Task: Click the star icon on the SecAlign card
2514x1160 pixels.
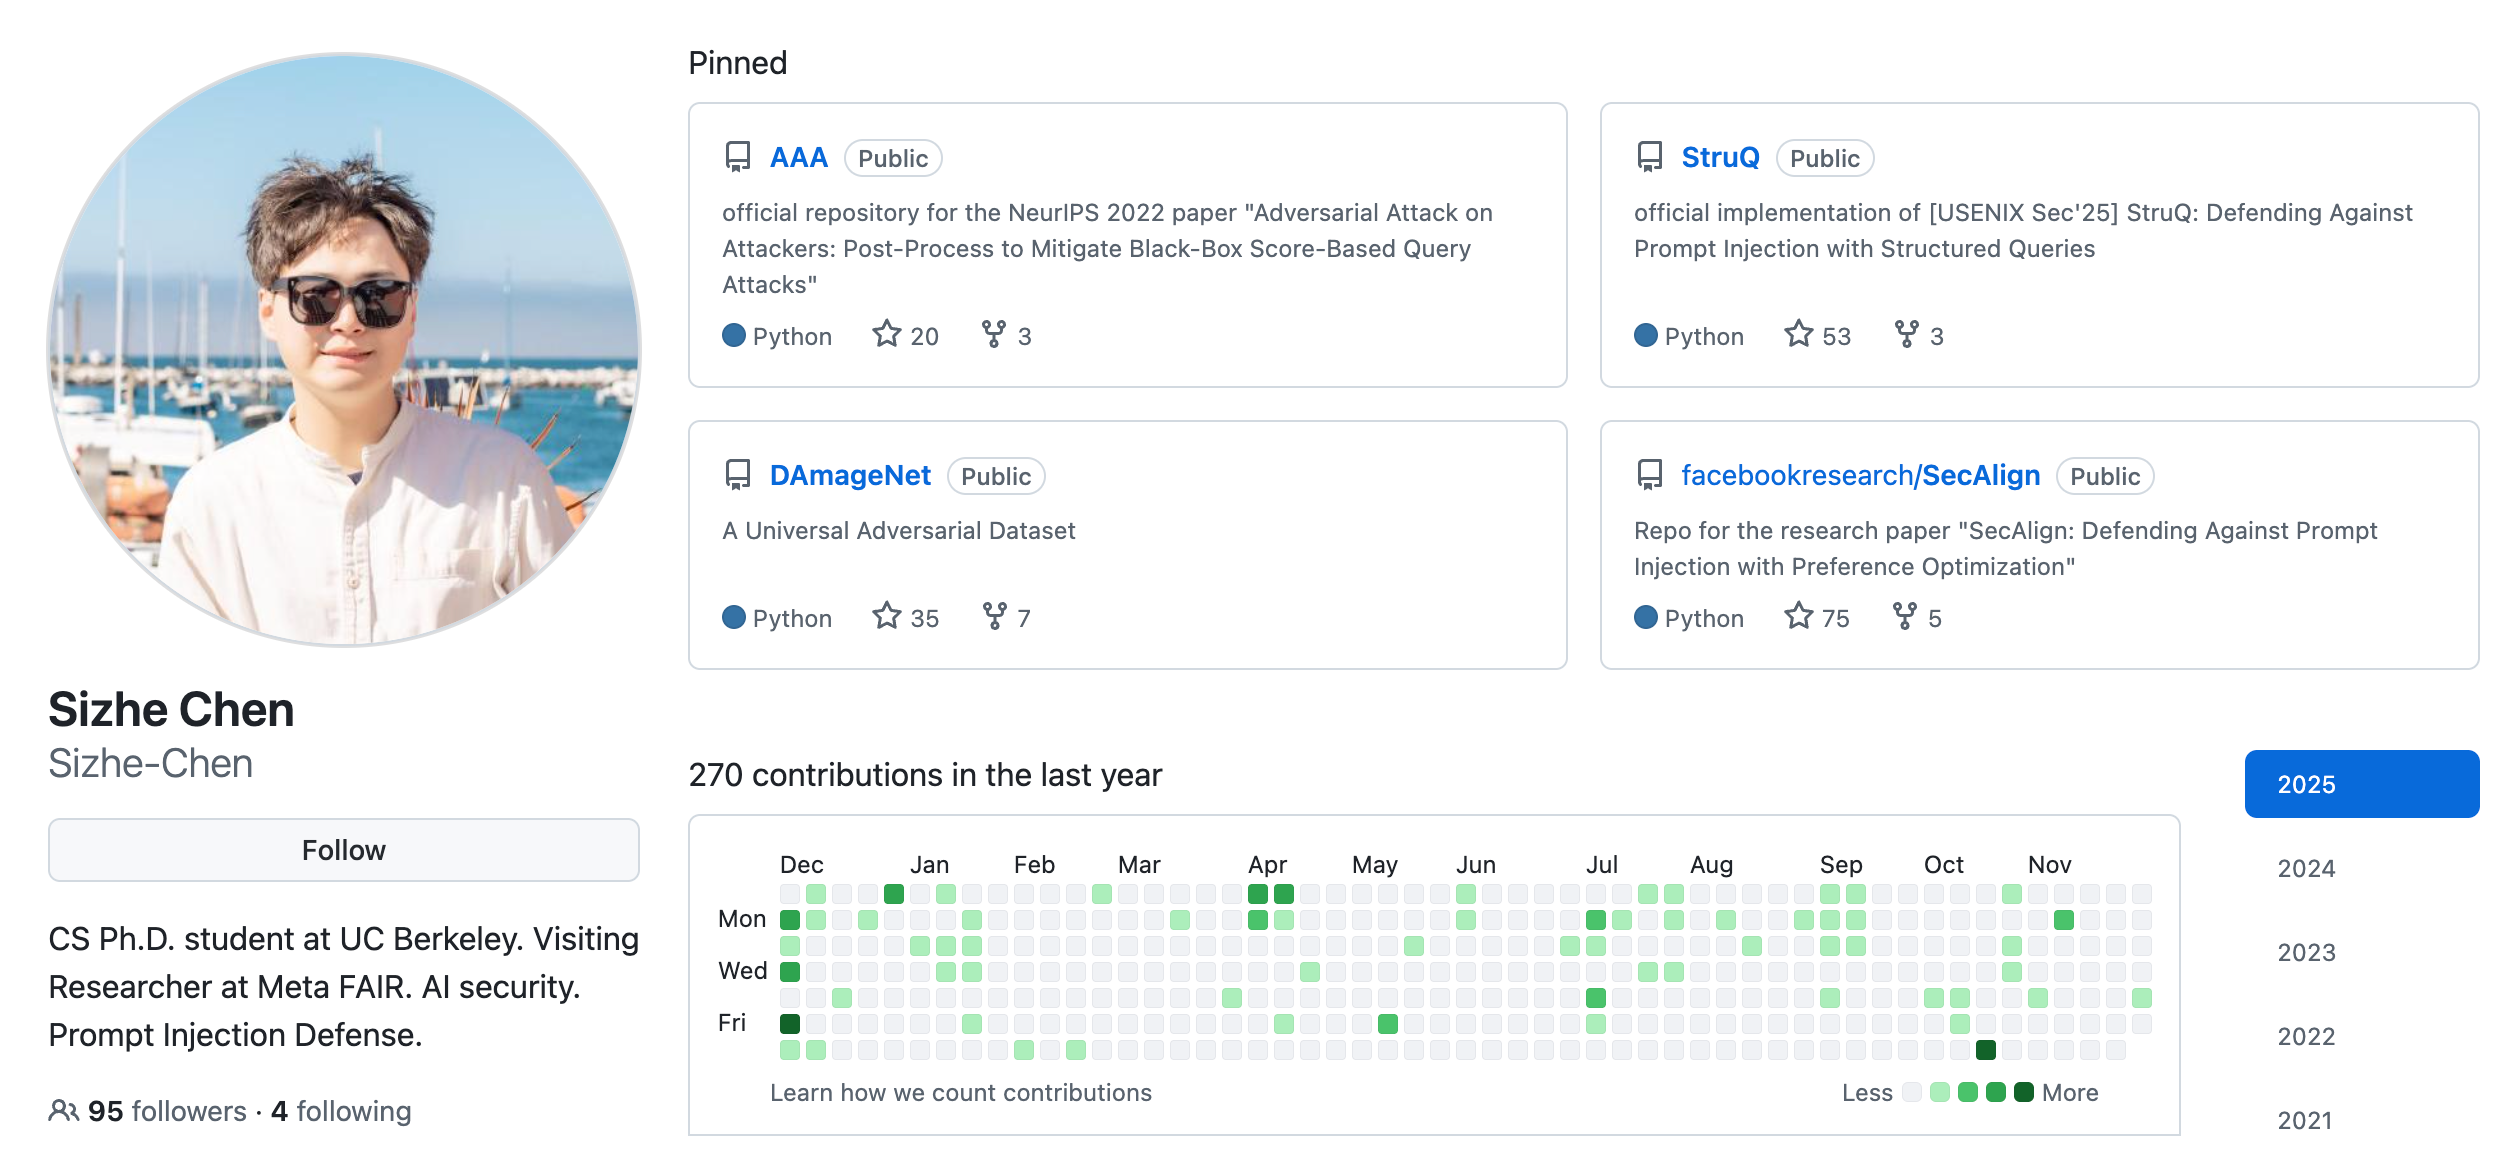Action: tap(1798, 616)
